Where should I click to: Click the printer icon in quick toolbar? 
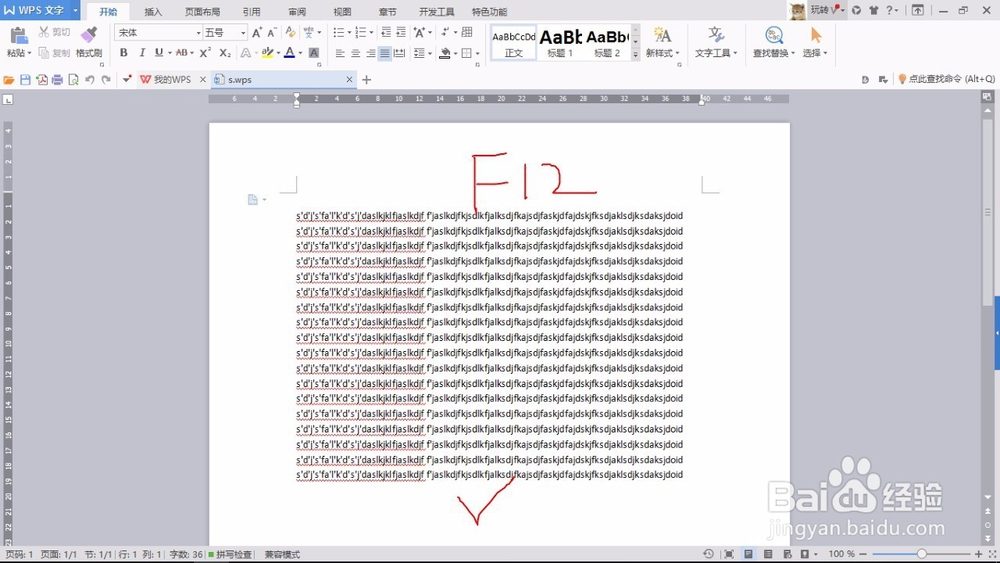(x=57, y=80)
